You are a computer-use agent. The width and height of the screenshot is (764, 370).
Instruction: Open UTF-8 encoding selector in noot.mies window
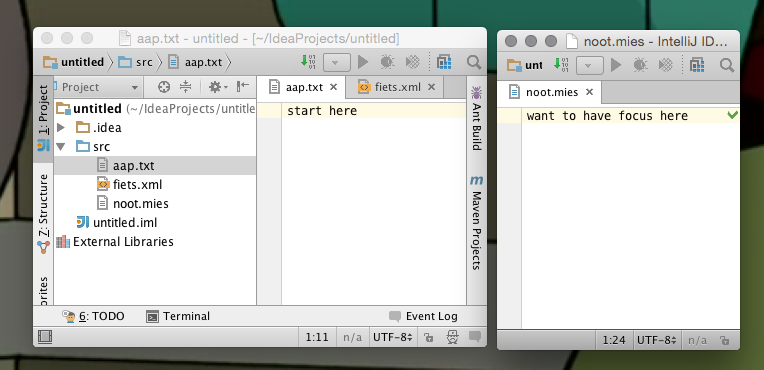coord(657,340)
